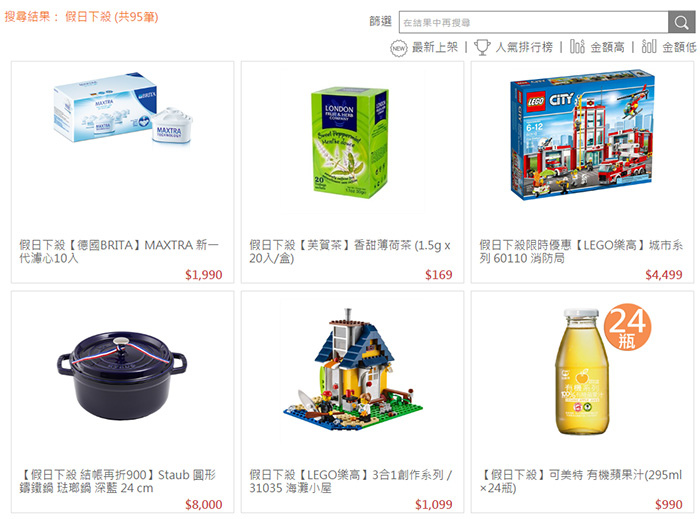This screenshot has width=700, height=519.
Task: Click the 可美特 有機蘋果汁 title link
Action: click(581, 481)
